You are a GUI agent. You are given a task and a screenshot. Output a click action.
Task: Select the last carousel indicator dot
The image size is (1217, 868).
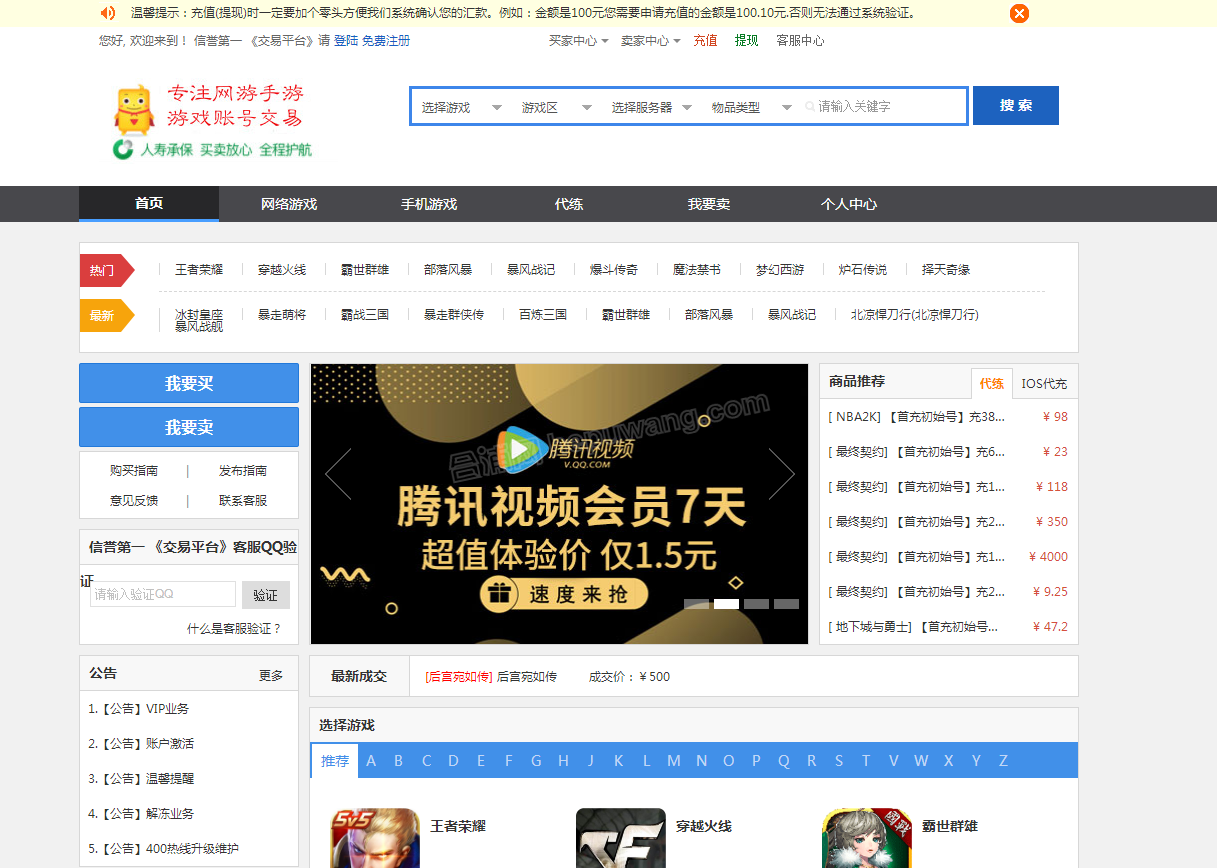pyautogui.click(x=786, y=604)
